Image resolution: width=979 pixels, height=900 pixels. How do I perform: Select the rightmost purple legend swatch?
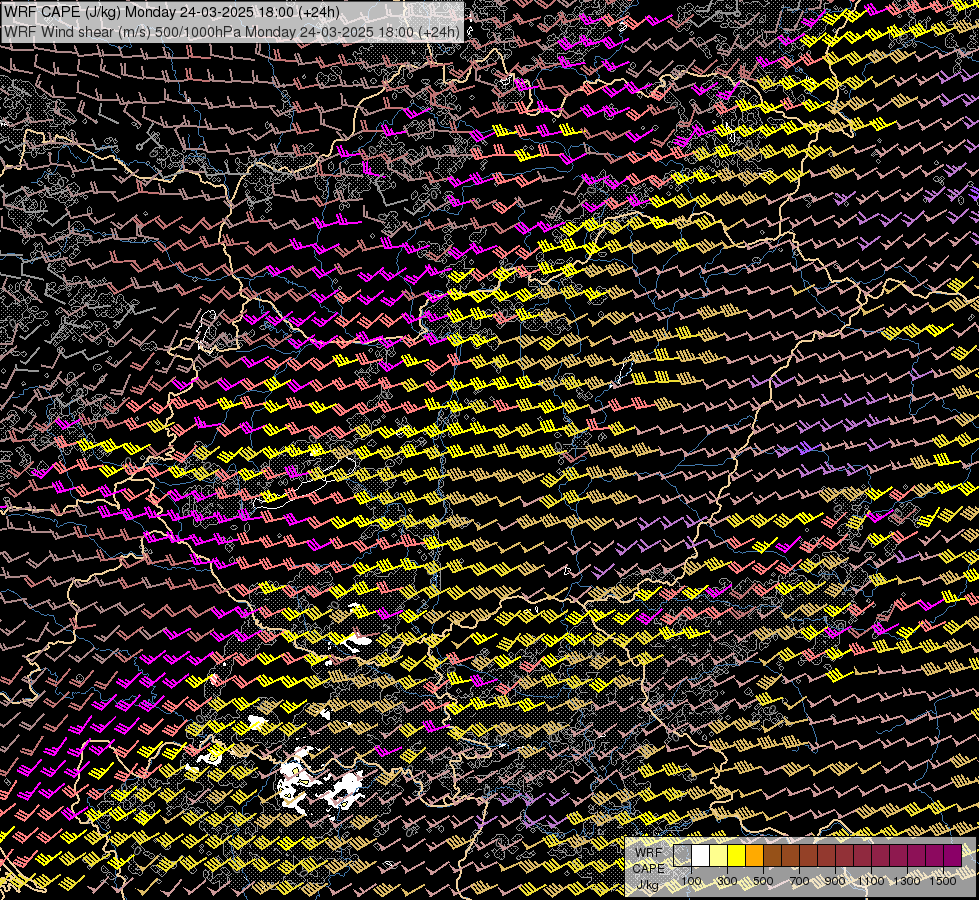(953, 856)
